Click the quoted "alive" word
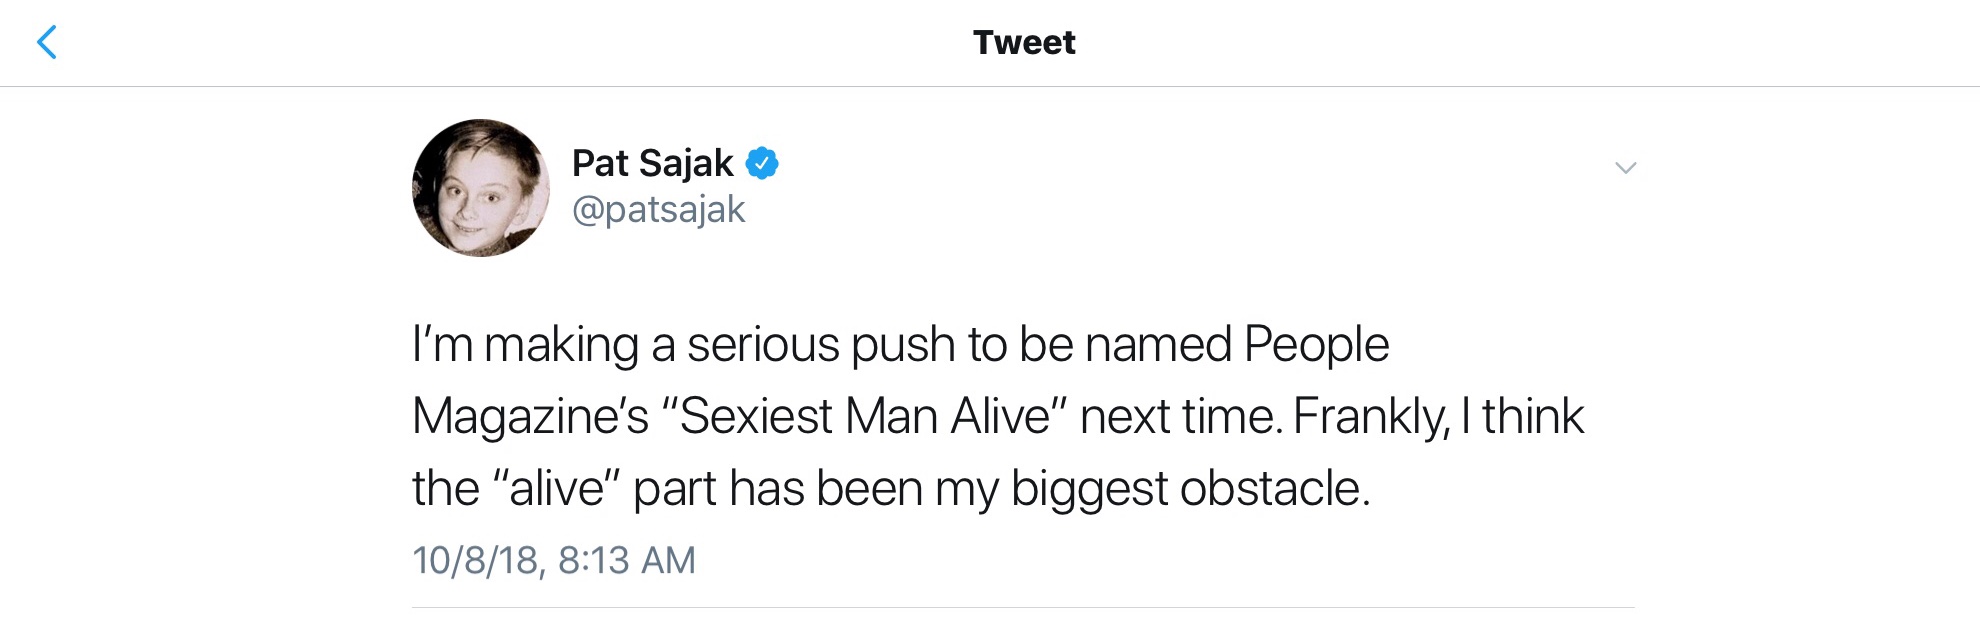Viewport: 1980px width, 622px height. (x=557, y=488)
